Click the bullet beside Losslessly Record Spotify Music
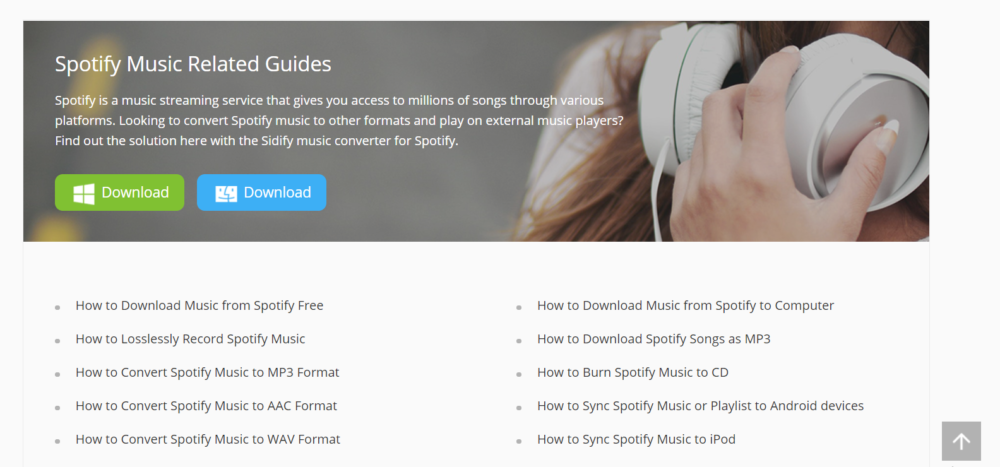 point(57,341)
